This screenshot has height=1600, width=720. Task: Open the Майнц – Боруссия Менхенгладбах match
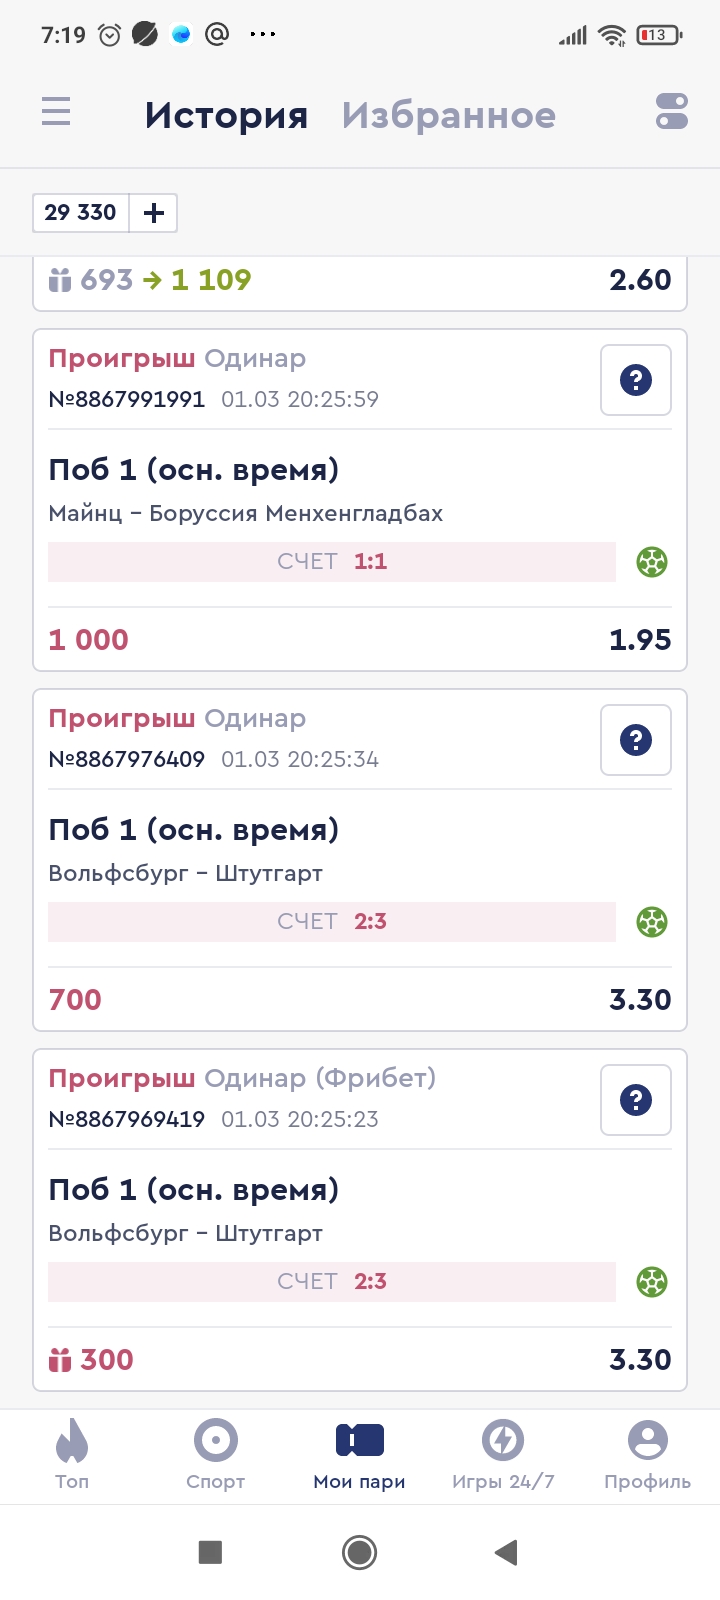tap(246, 514)
